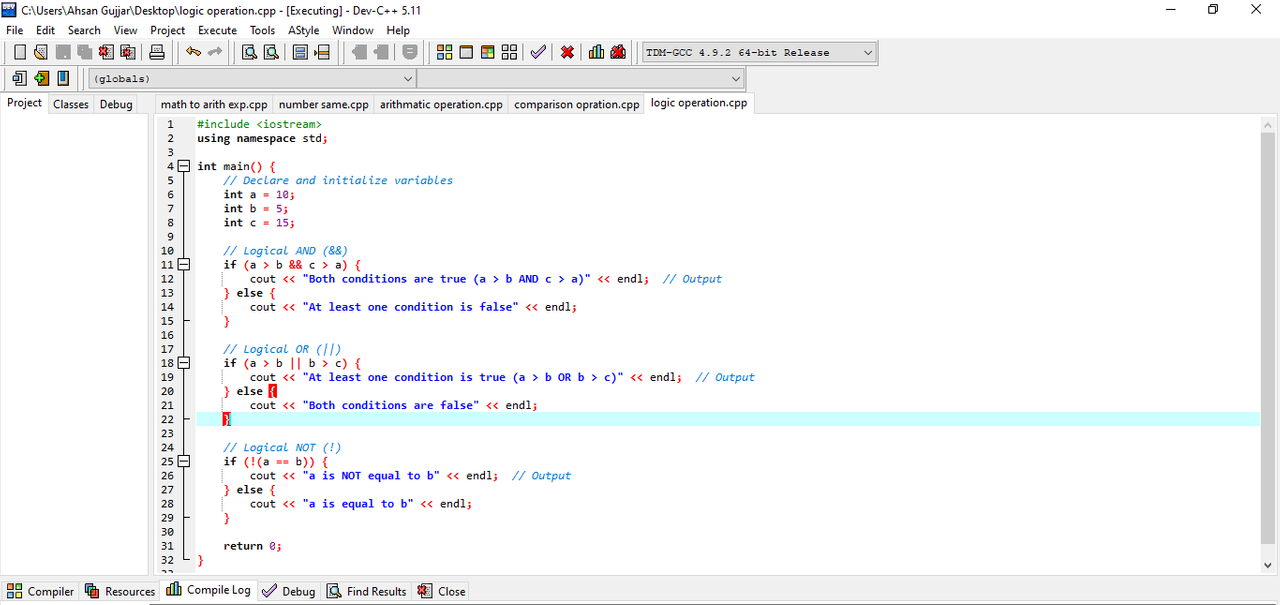The height and width of the screenshot is (605, 1280).
Task: Collapse the fold marker on line 11
Action: (183, 264)
